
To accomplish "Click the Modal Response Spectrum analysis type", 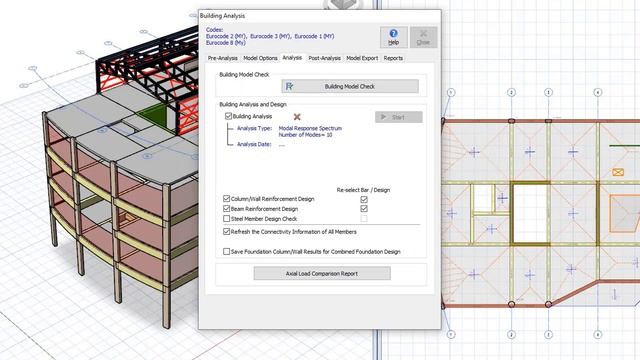I will tap(310, 128).
